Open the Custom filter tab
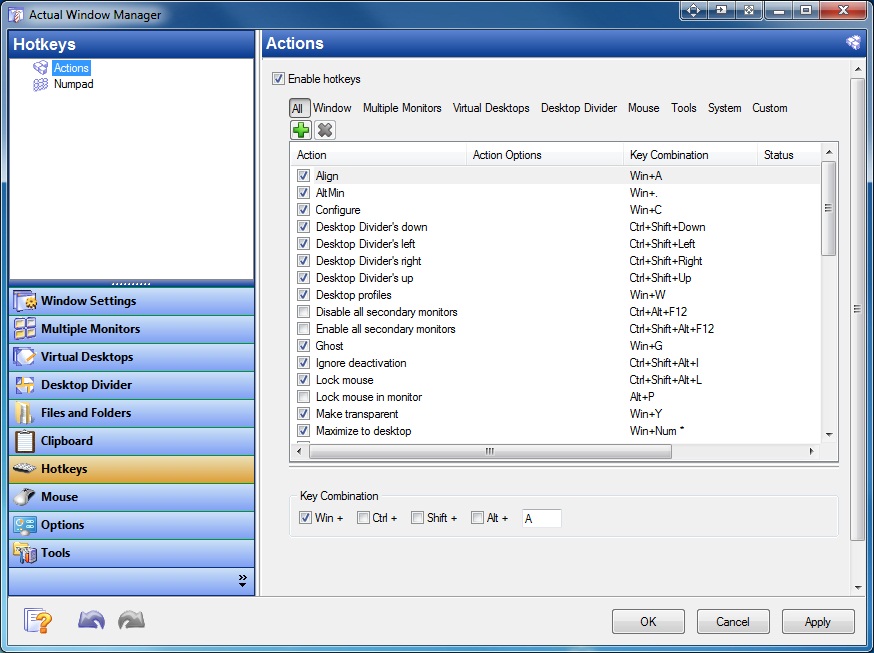Image resolution: width=874 pixels, height=653 pixels. [x=769, y=108]
